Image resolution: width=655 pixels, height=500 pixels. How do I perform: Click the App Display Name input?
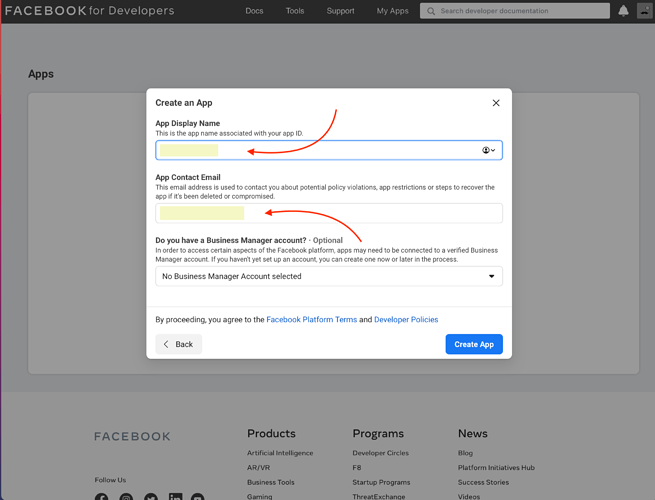329,150
